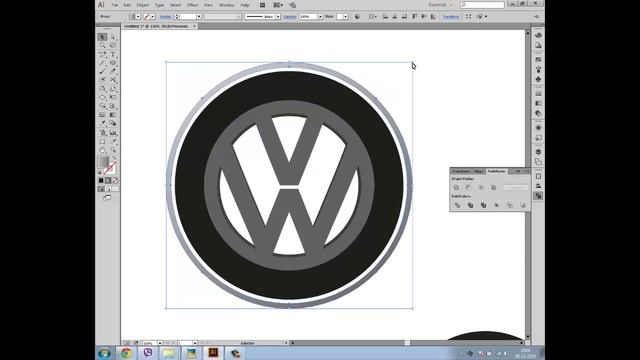
Task: Select the Zoom magnifier tool
Action: [x=113, y=150]
